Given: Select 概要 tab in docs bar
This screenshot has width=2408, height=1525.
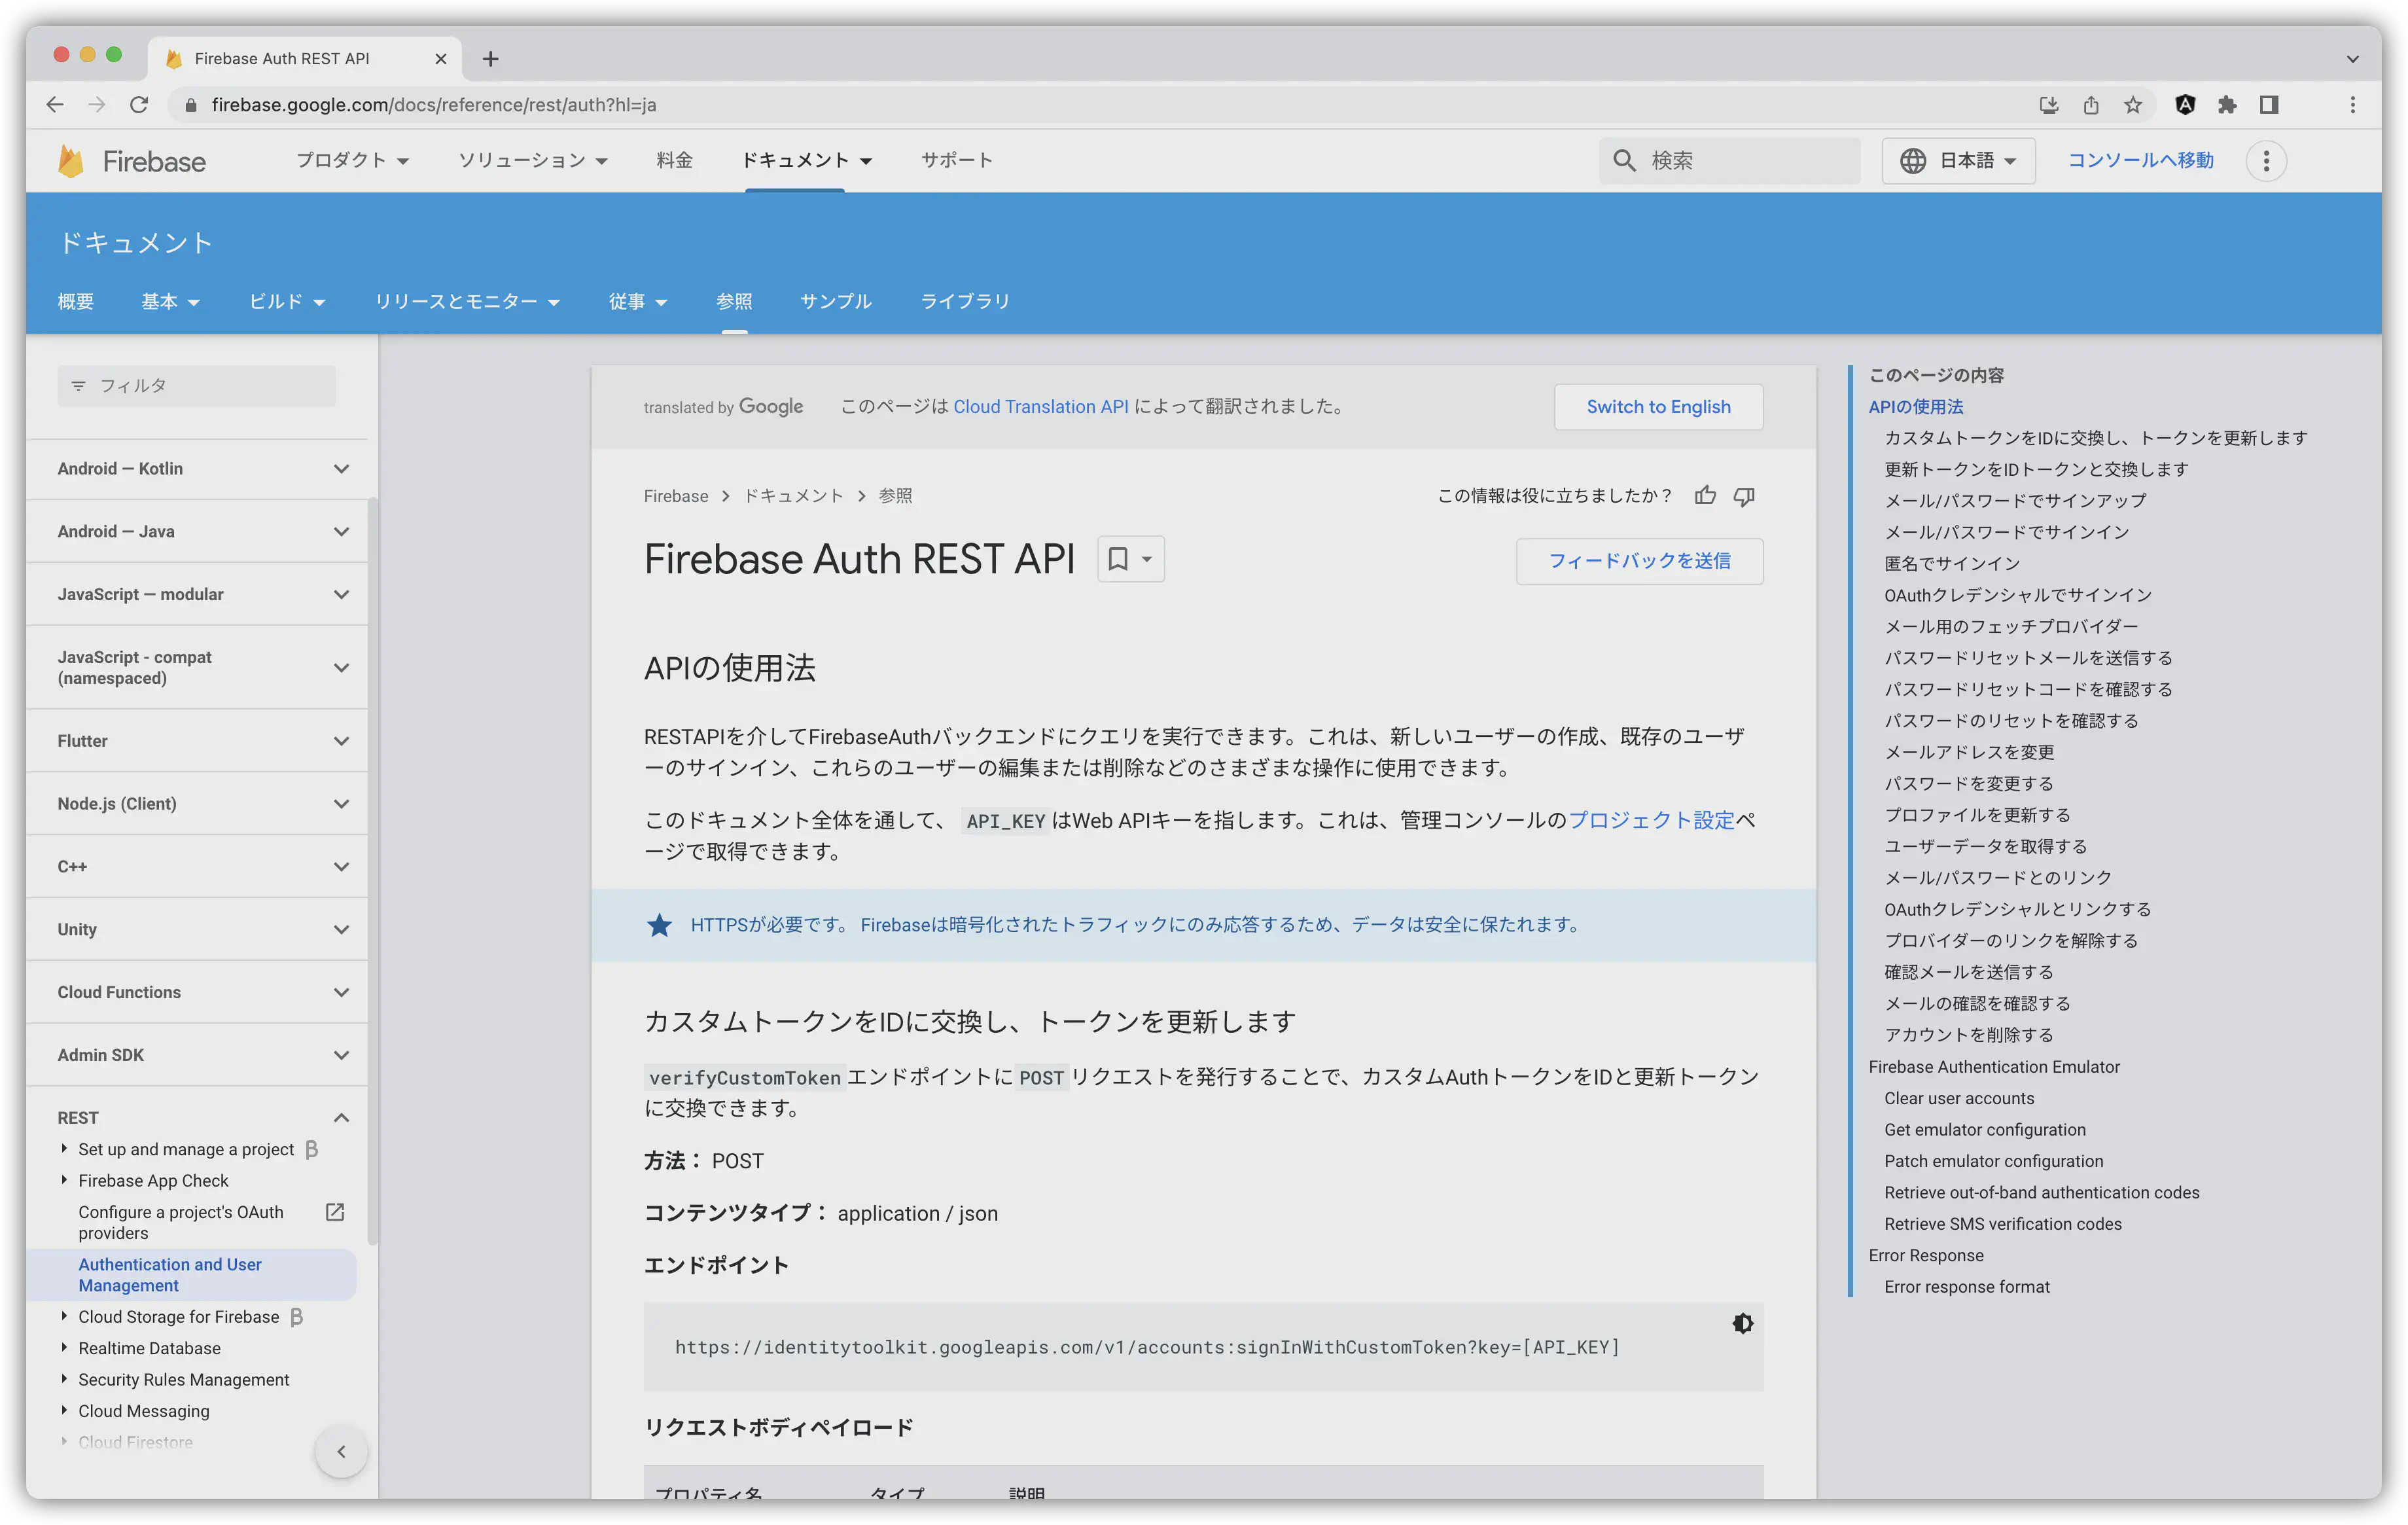Looking at the screenshot, I should click(x=76, y=302).
